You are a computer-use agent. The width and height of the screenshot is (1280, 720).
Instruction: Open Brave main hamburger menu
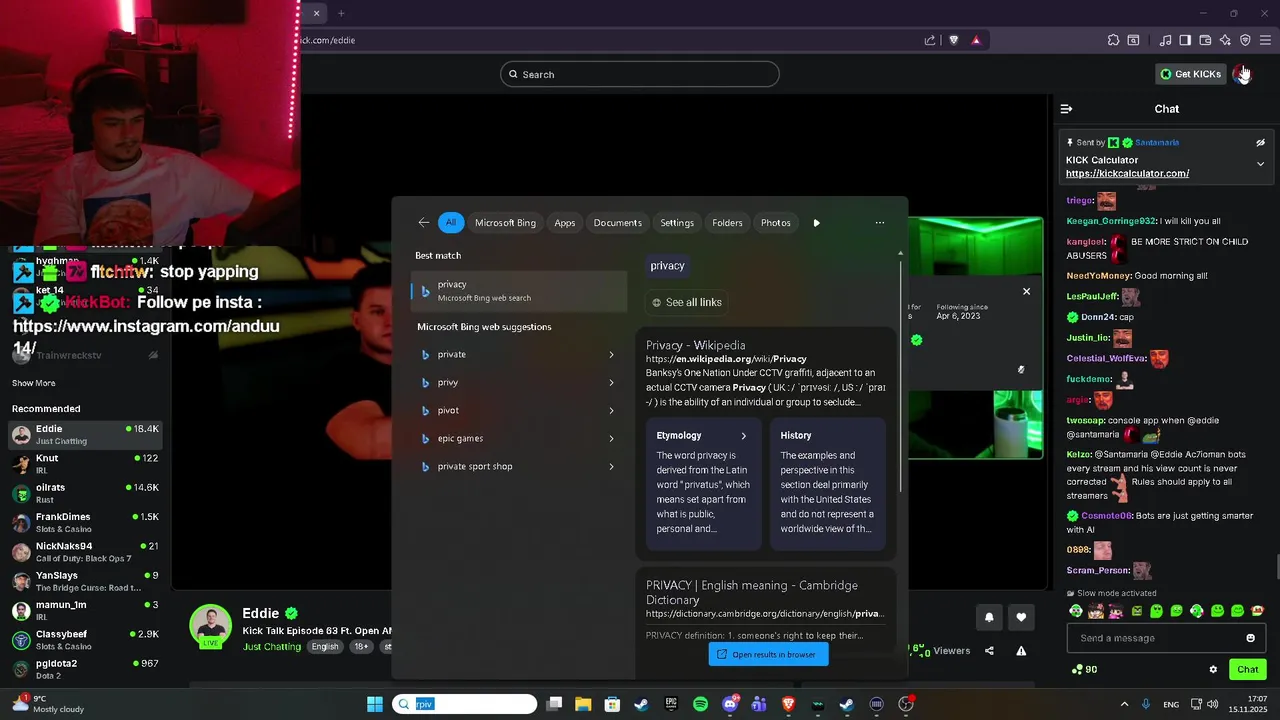point(1265,40)
